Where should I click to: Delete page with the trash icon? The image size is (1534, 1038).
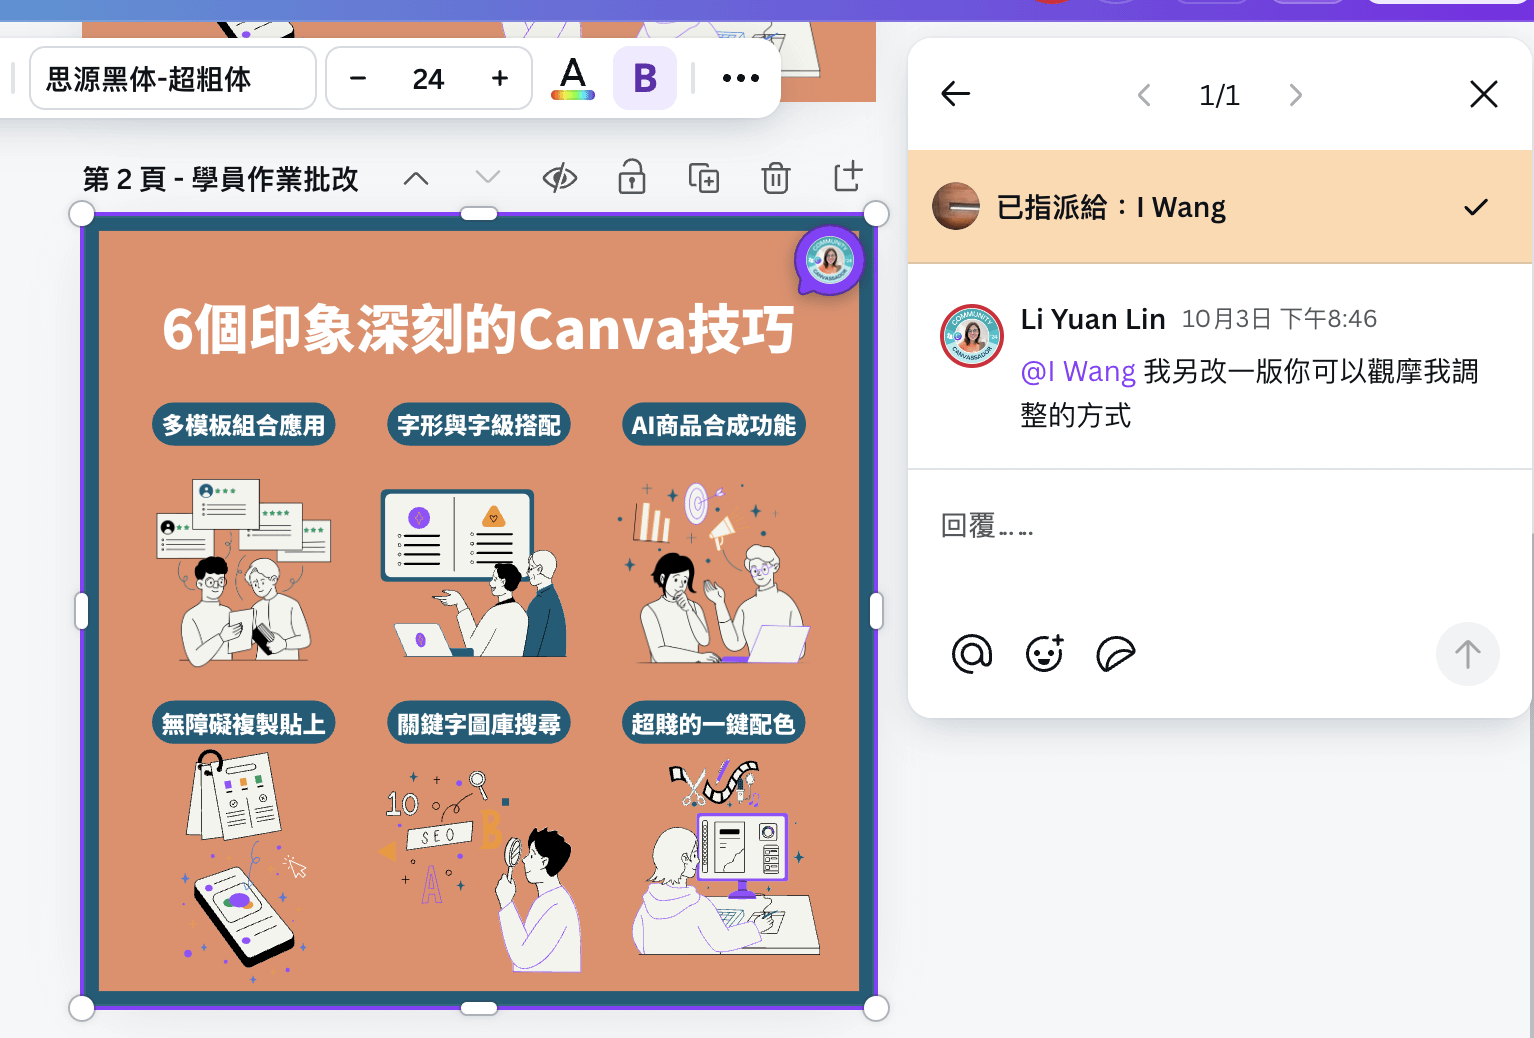tap(776, 179)
